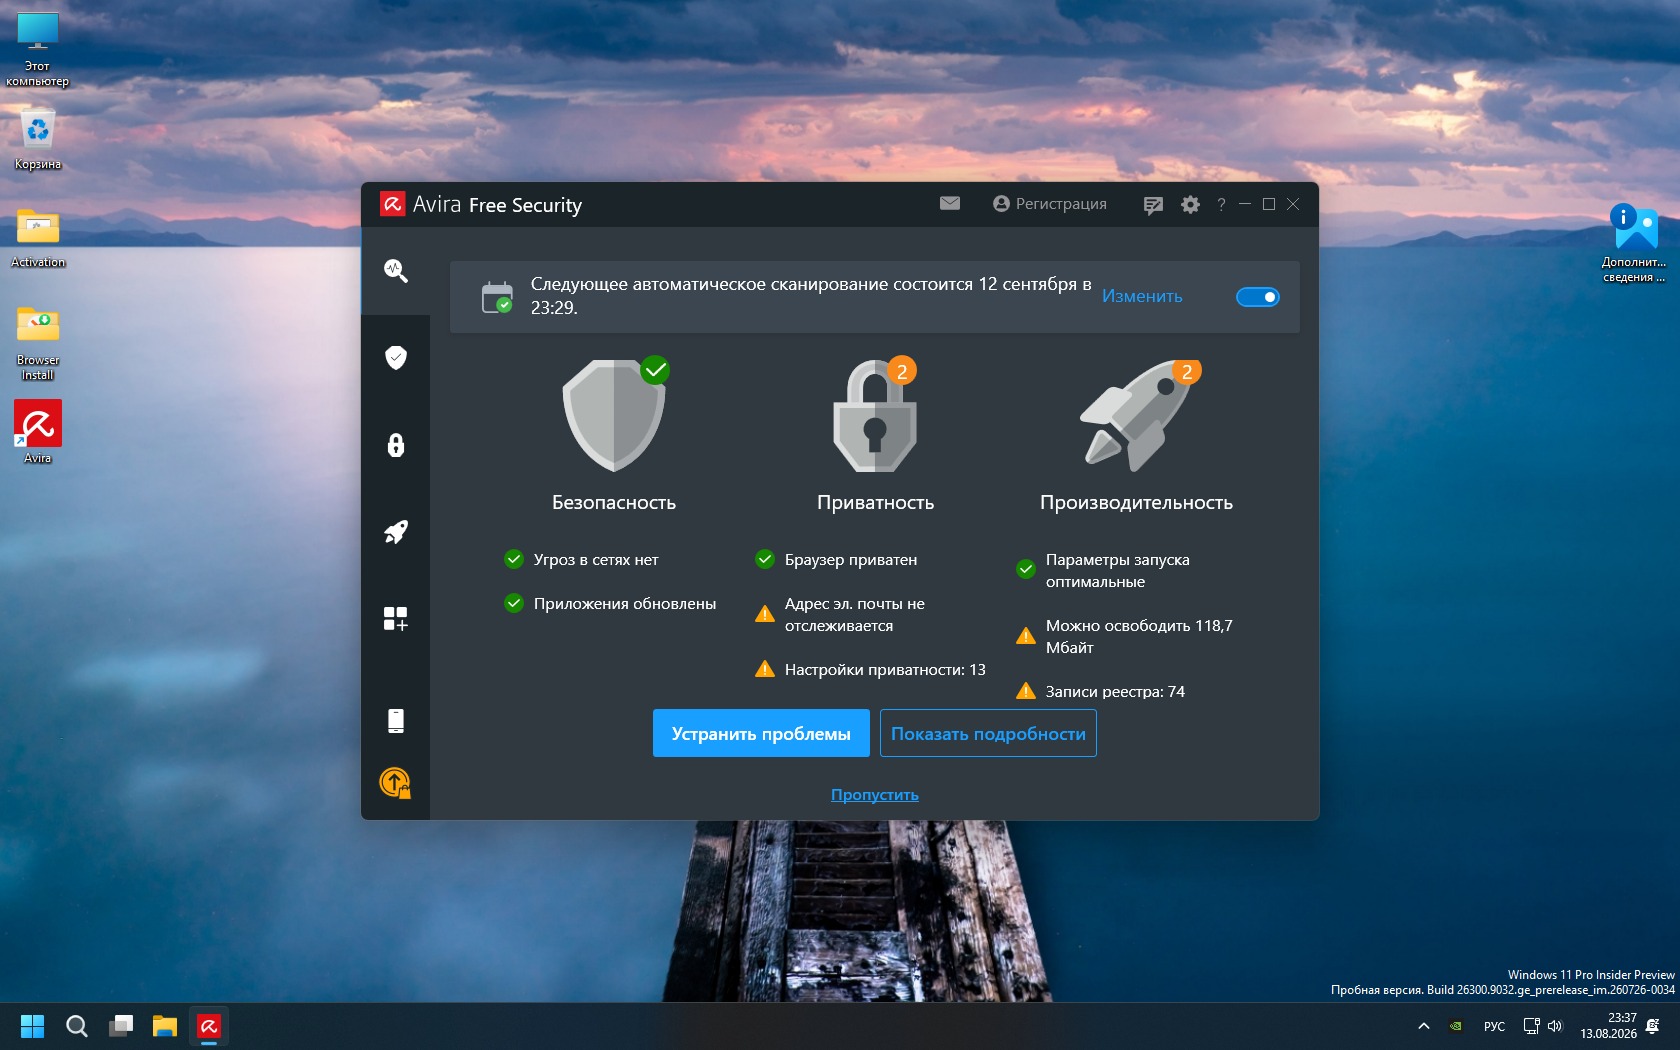Open the Windows Start menu
The width and height of the screenshot is (1680, 1050).
[x=33, y=1026]
